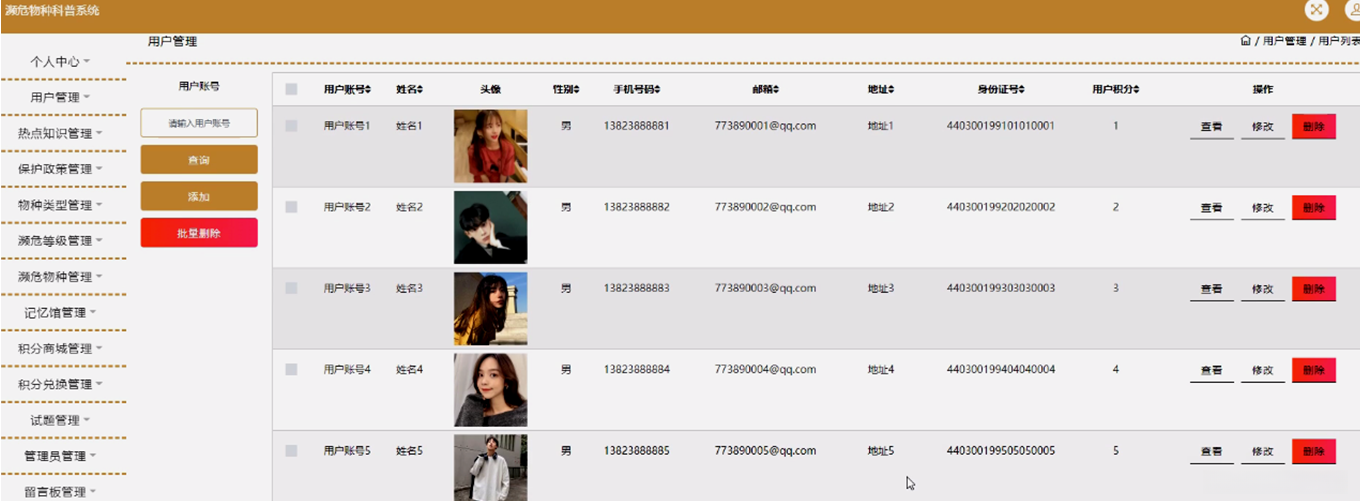Screen dimensions: 1360x501
Task: Sort by 用户账号 column sort arrows
Action: point(369,90)
